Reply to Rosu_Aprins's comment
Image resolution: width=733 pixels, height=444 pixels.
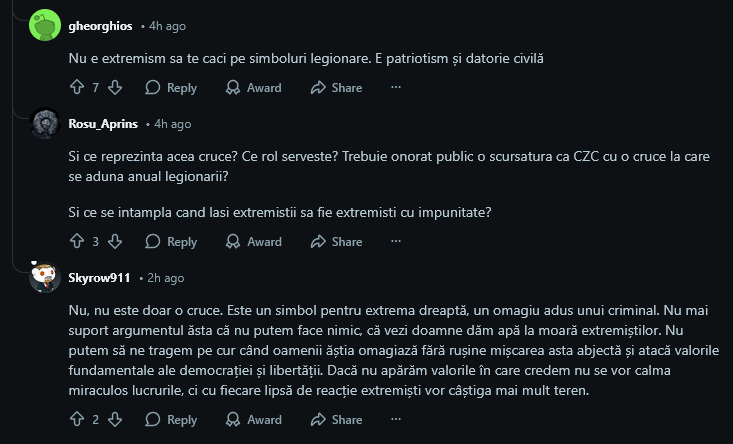point(171,241)
